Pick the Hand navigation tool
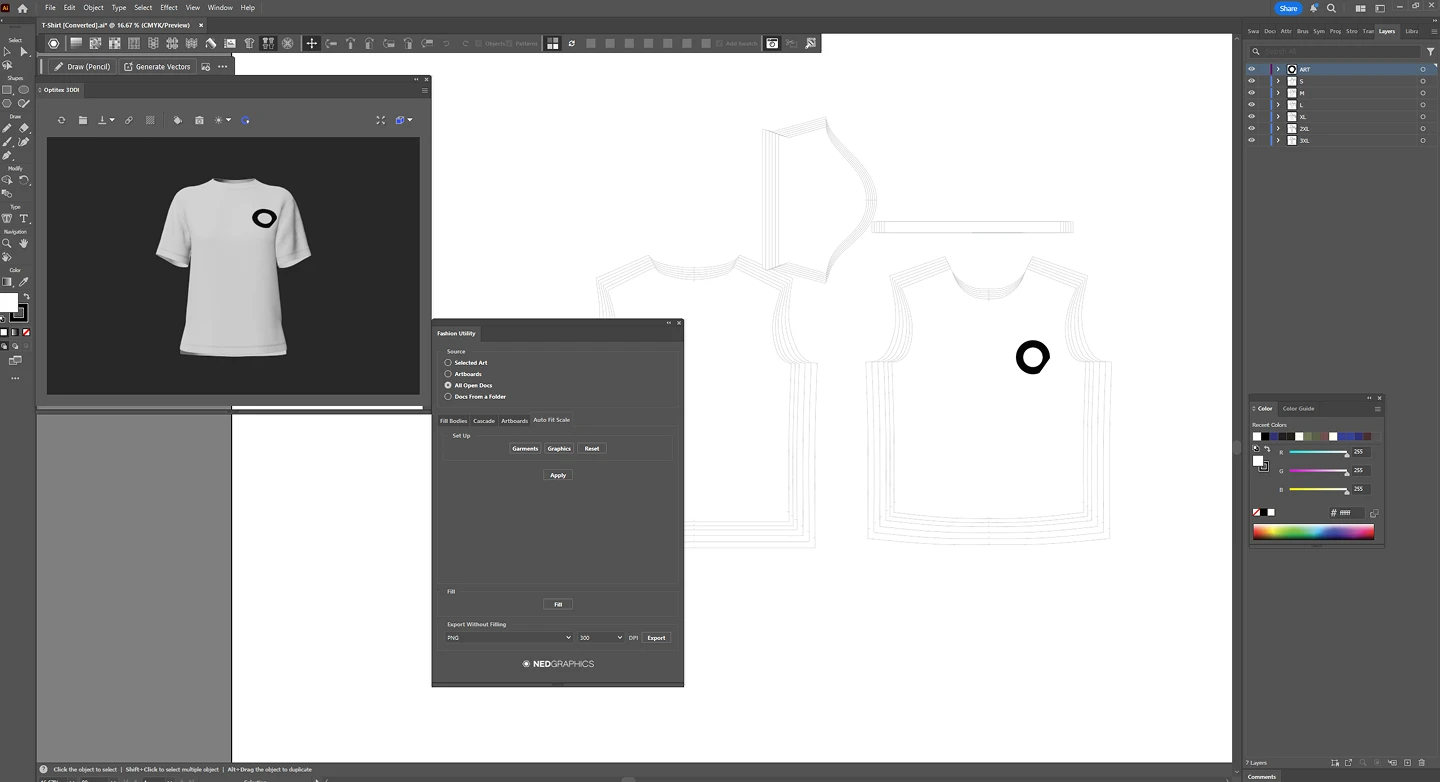 point(24,243)
